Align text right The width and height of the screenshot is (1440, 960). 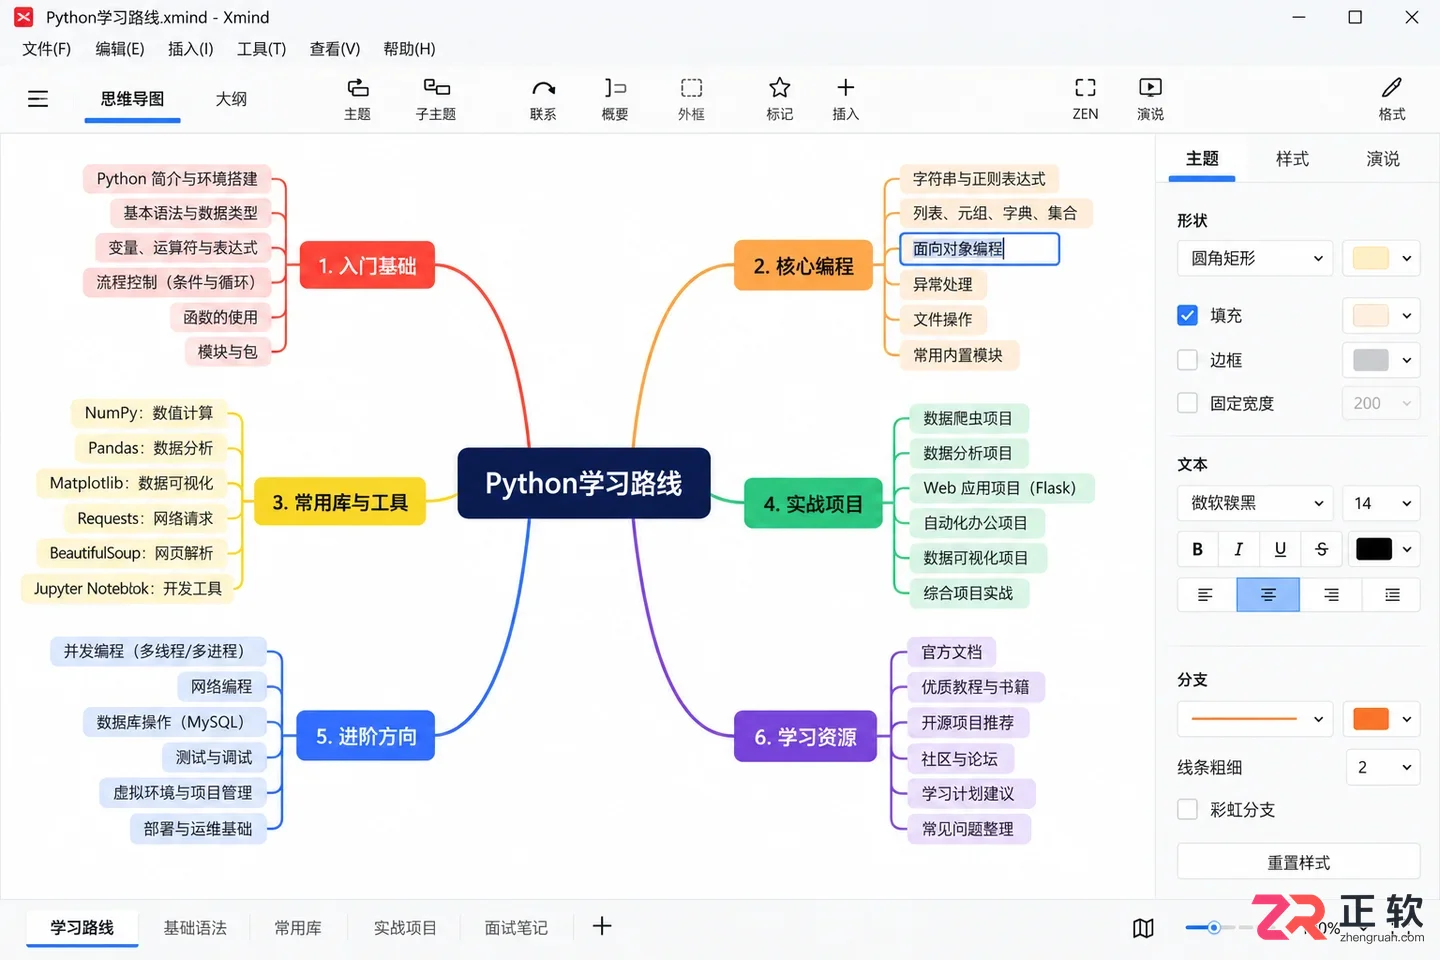tap(1331, 595)
